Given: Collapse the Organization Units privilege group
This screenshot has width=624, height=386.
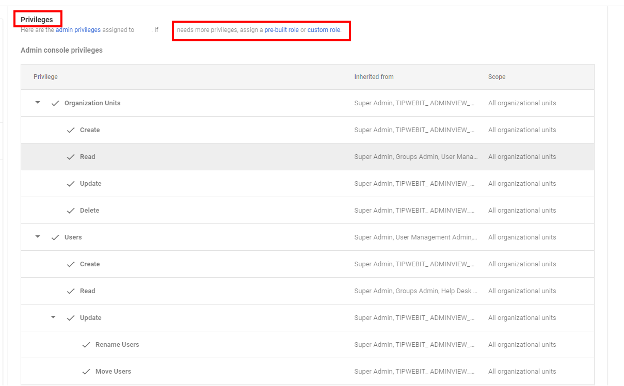Looking at the screenshot, I should point(38,102).
